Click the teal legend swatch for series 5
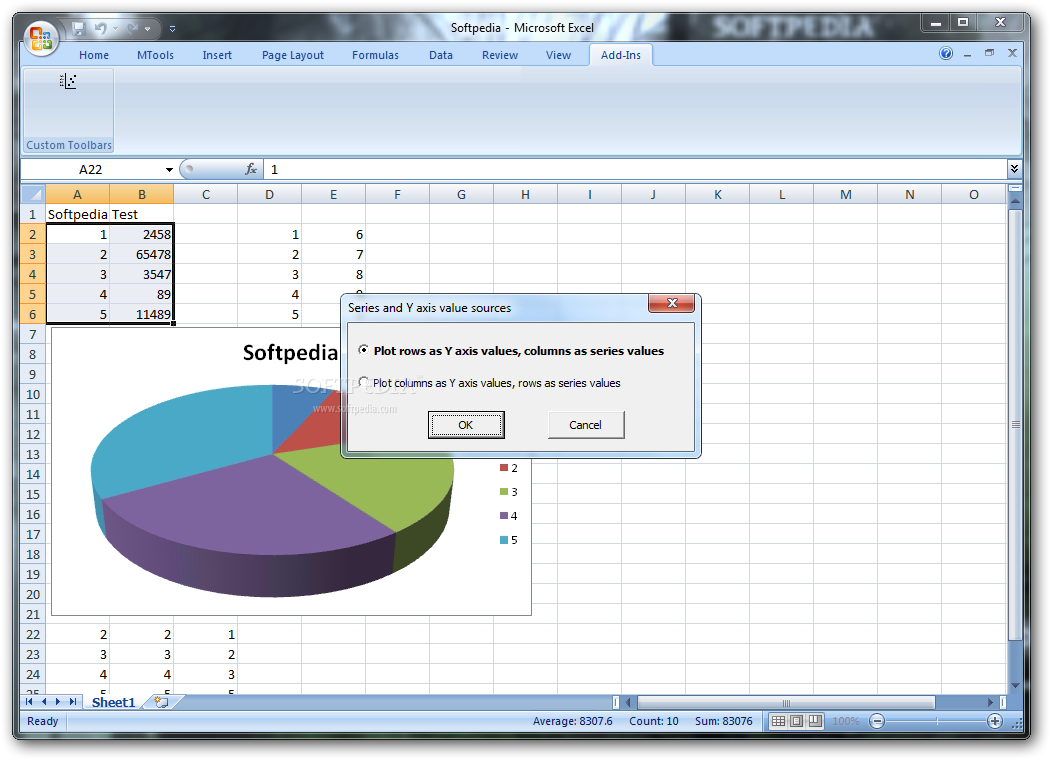The width and height of the screenshot is (1051, 760). click(x=504, y=540)
